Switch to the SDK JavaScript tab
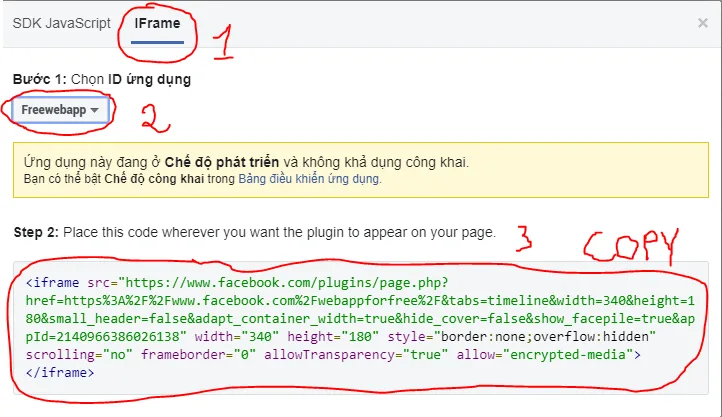The width and height of the screenshot is (722, 417). coord(61,23)
